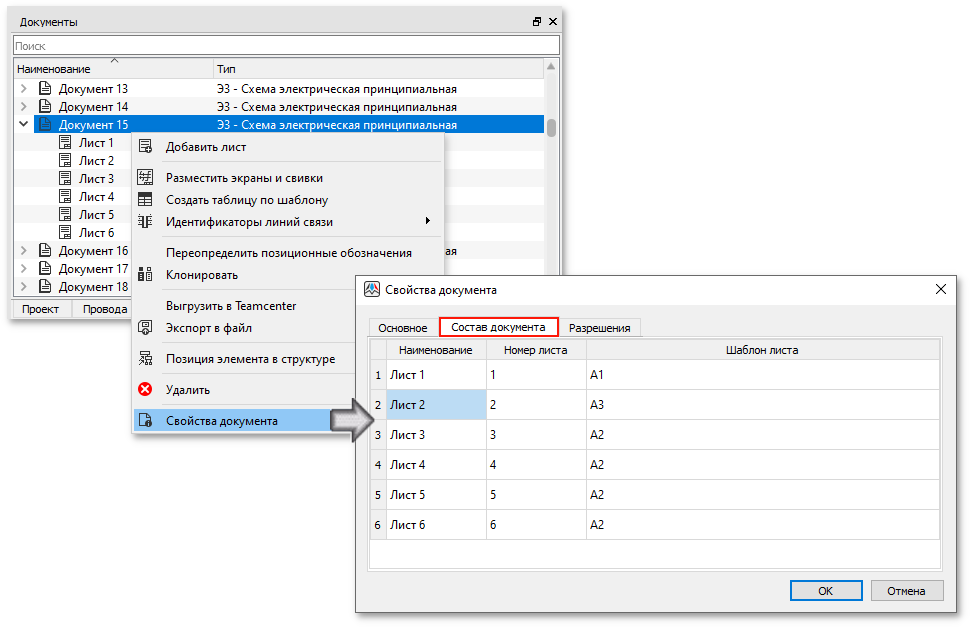Expand the Документ 13 tree node
970x627 pixels.
point(24,89)
